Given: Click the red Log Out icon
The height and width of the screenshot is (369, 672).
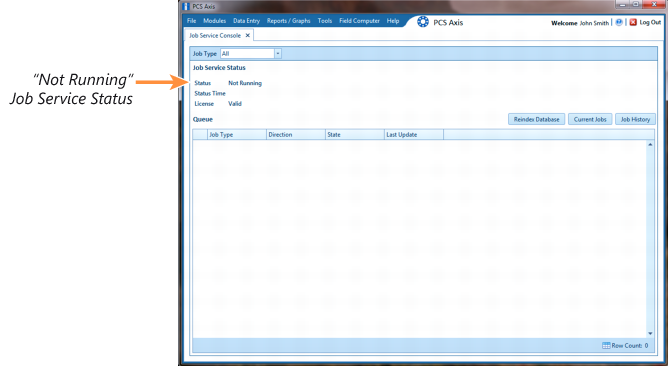Looking at the screenshot, I should pos(633,22).
